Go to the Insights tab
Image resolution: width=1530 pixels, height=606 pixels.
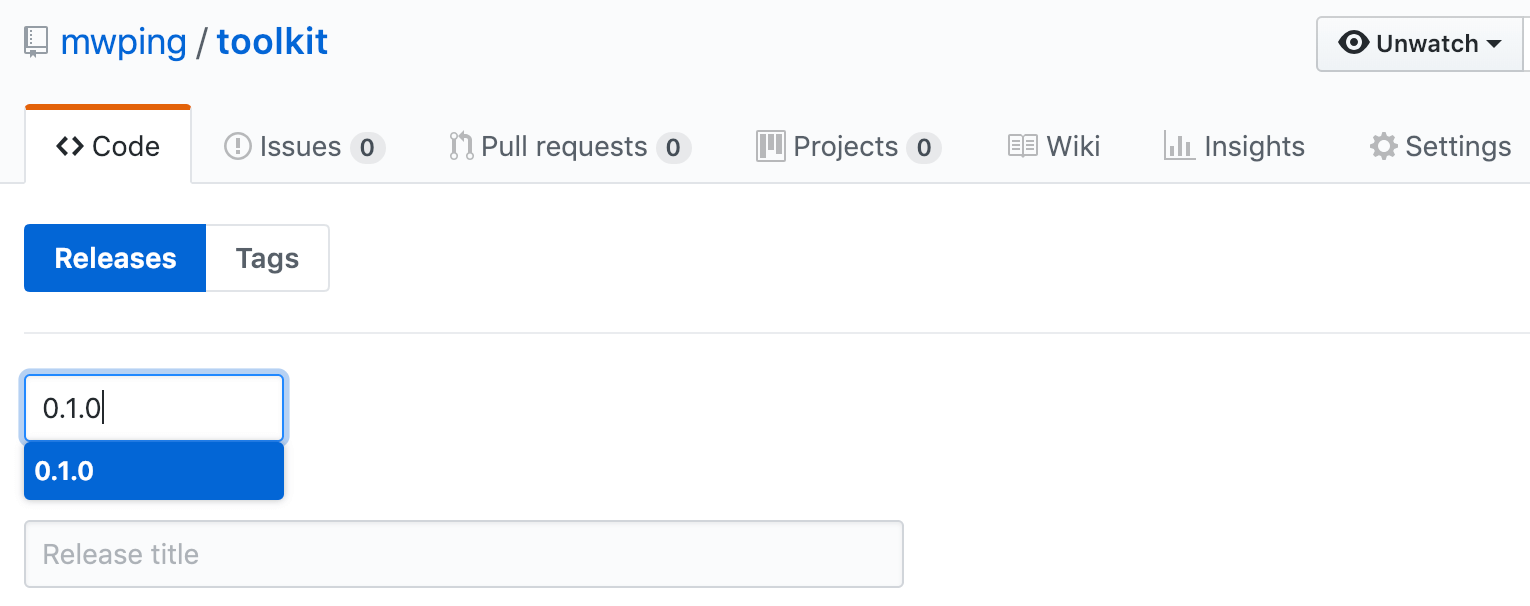[x=1235, y=147]
